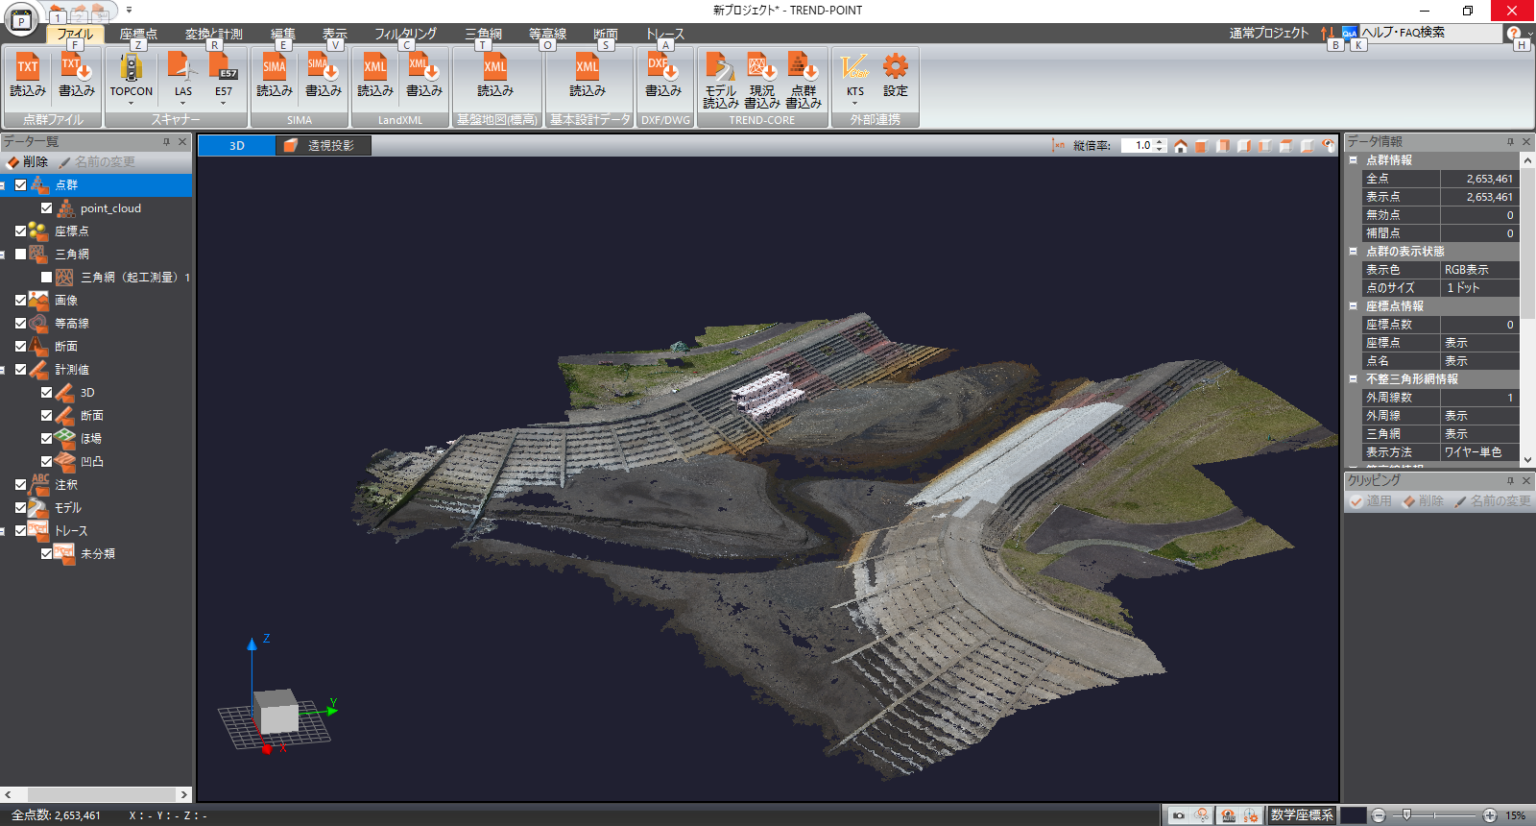
Task: Uncheck the point_cloud checkbox
Action: (46, 208)
